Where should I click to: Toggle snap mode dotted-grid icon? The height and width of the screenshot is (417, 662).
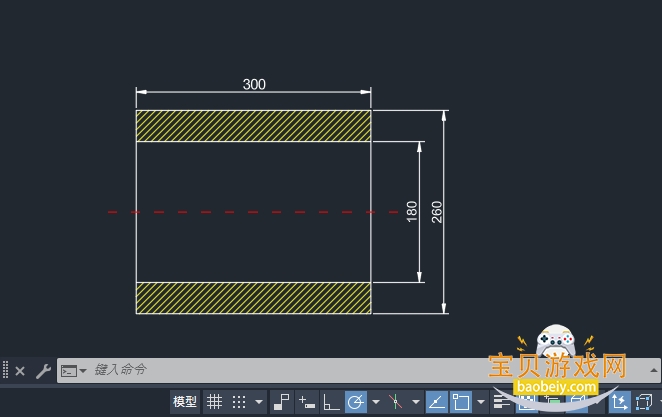(239, 402)
